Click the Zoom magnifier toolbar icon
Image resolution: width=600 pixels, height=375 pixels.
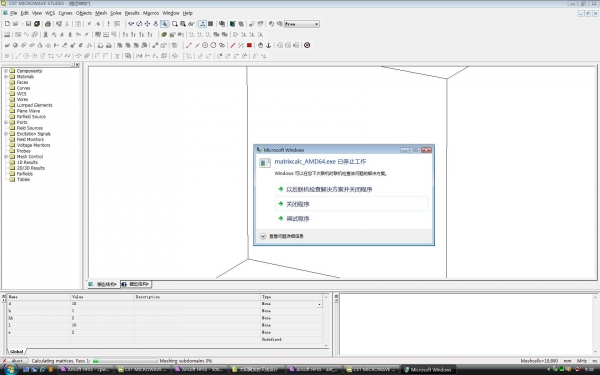(175, 24)
